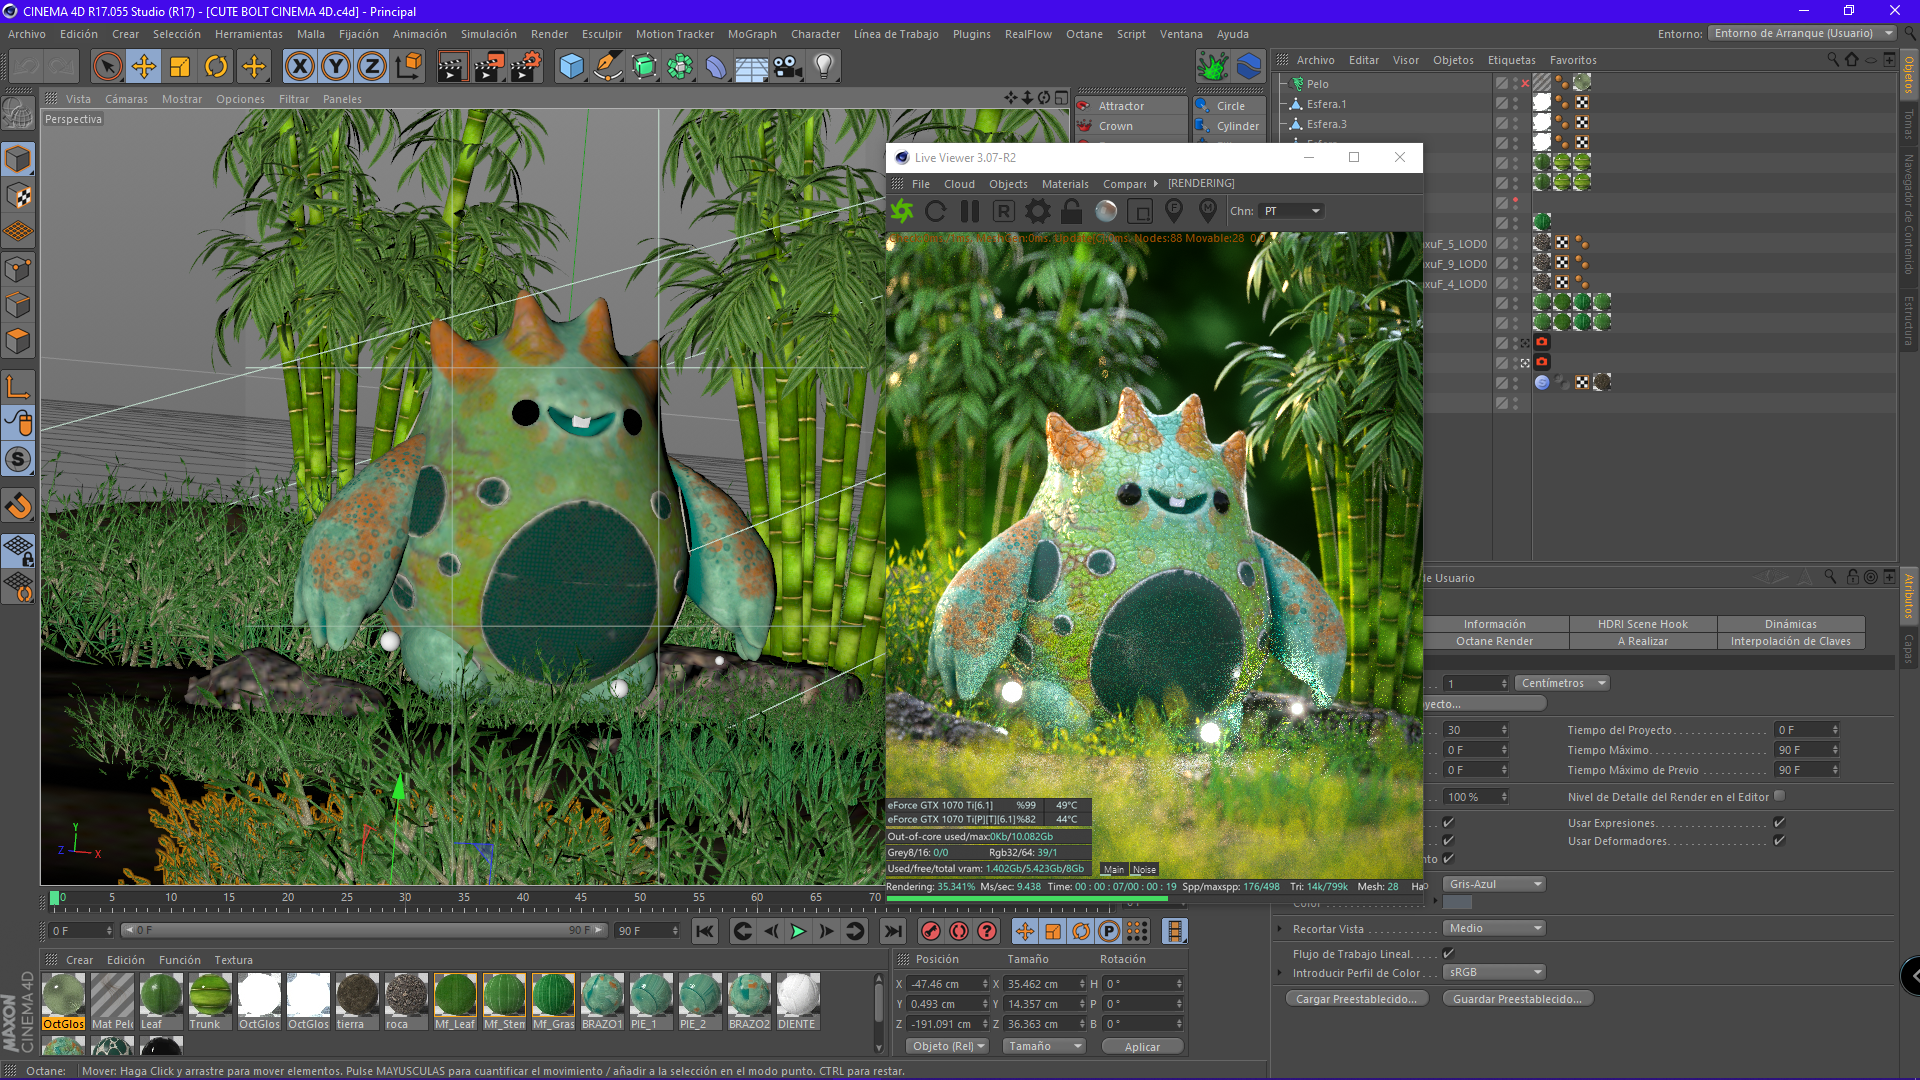Click the green timeline playhead at frame 0
The width and height of the screenshot is (1920, 1080).
coord(55,898)
